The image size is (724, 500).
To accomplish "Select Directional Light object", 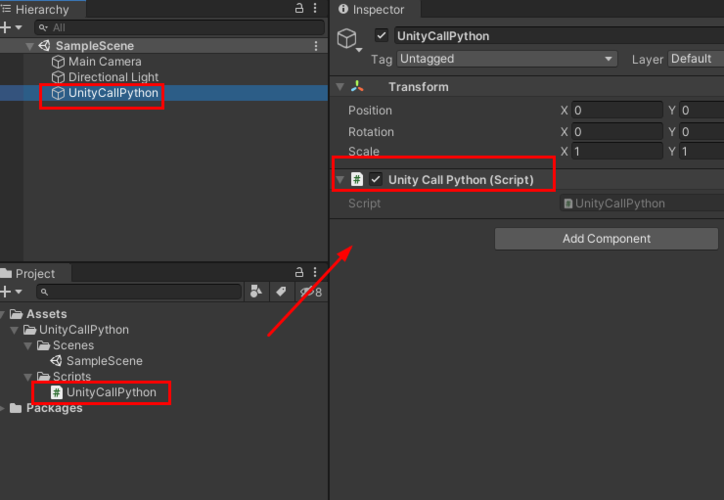I will pos(113,77).
